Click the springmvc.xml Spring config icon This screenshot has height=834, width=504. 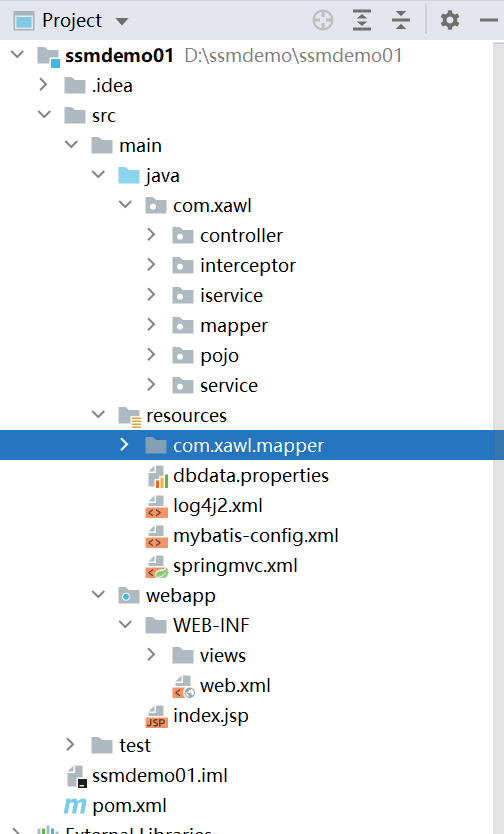[x=157, y=566]
